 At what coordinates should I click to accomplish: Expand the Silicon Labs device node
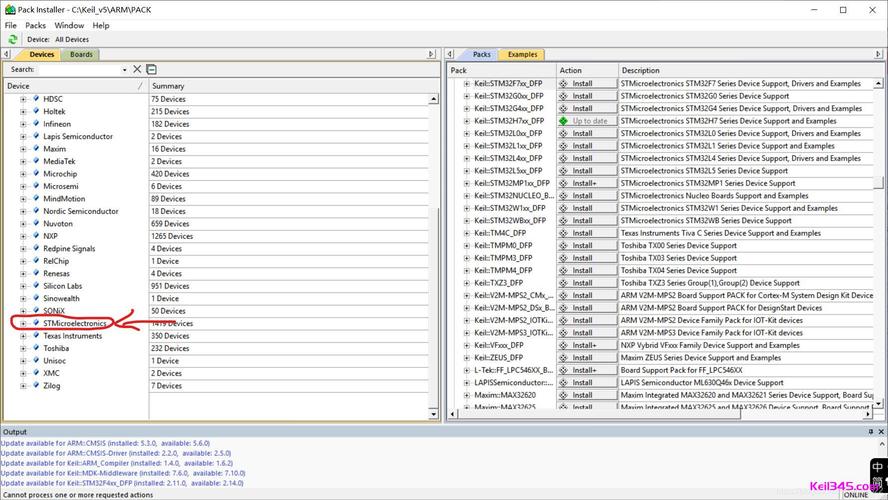[x=23, y=286]
